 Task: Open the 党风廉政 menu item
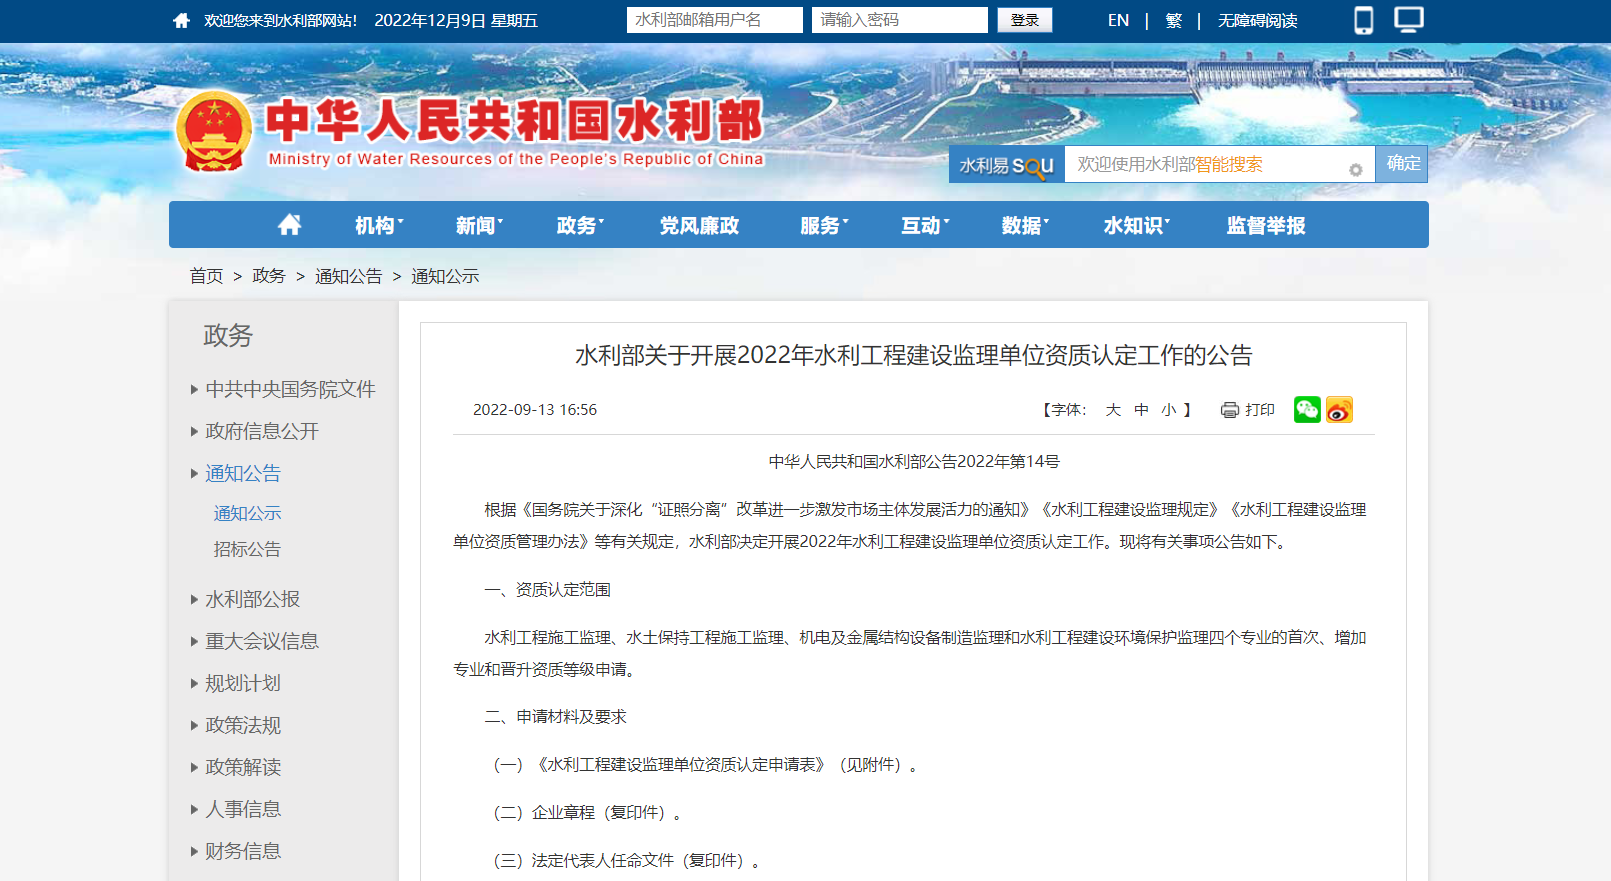point(699,226)
